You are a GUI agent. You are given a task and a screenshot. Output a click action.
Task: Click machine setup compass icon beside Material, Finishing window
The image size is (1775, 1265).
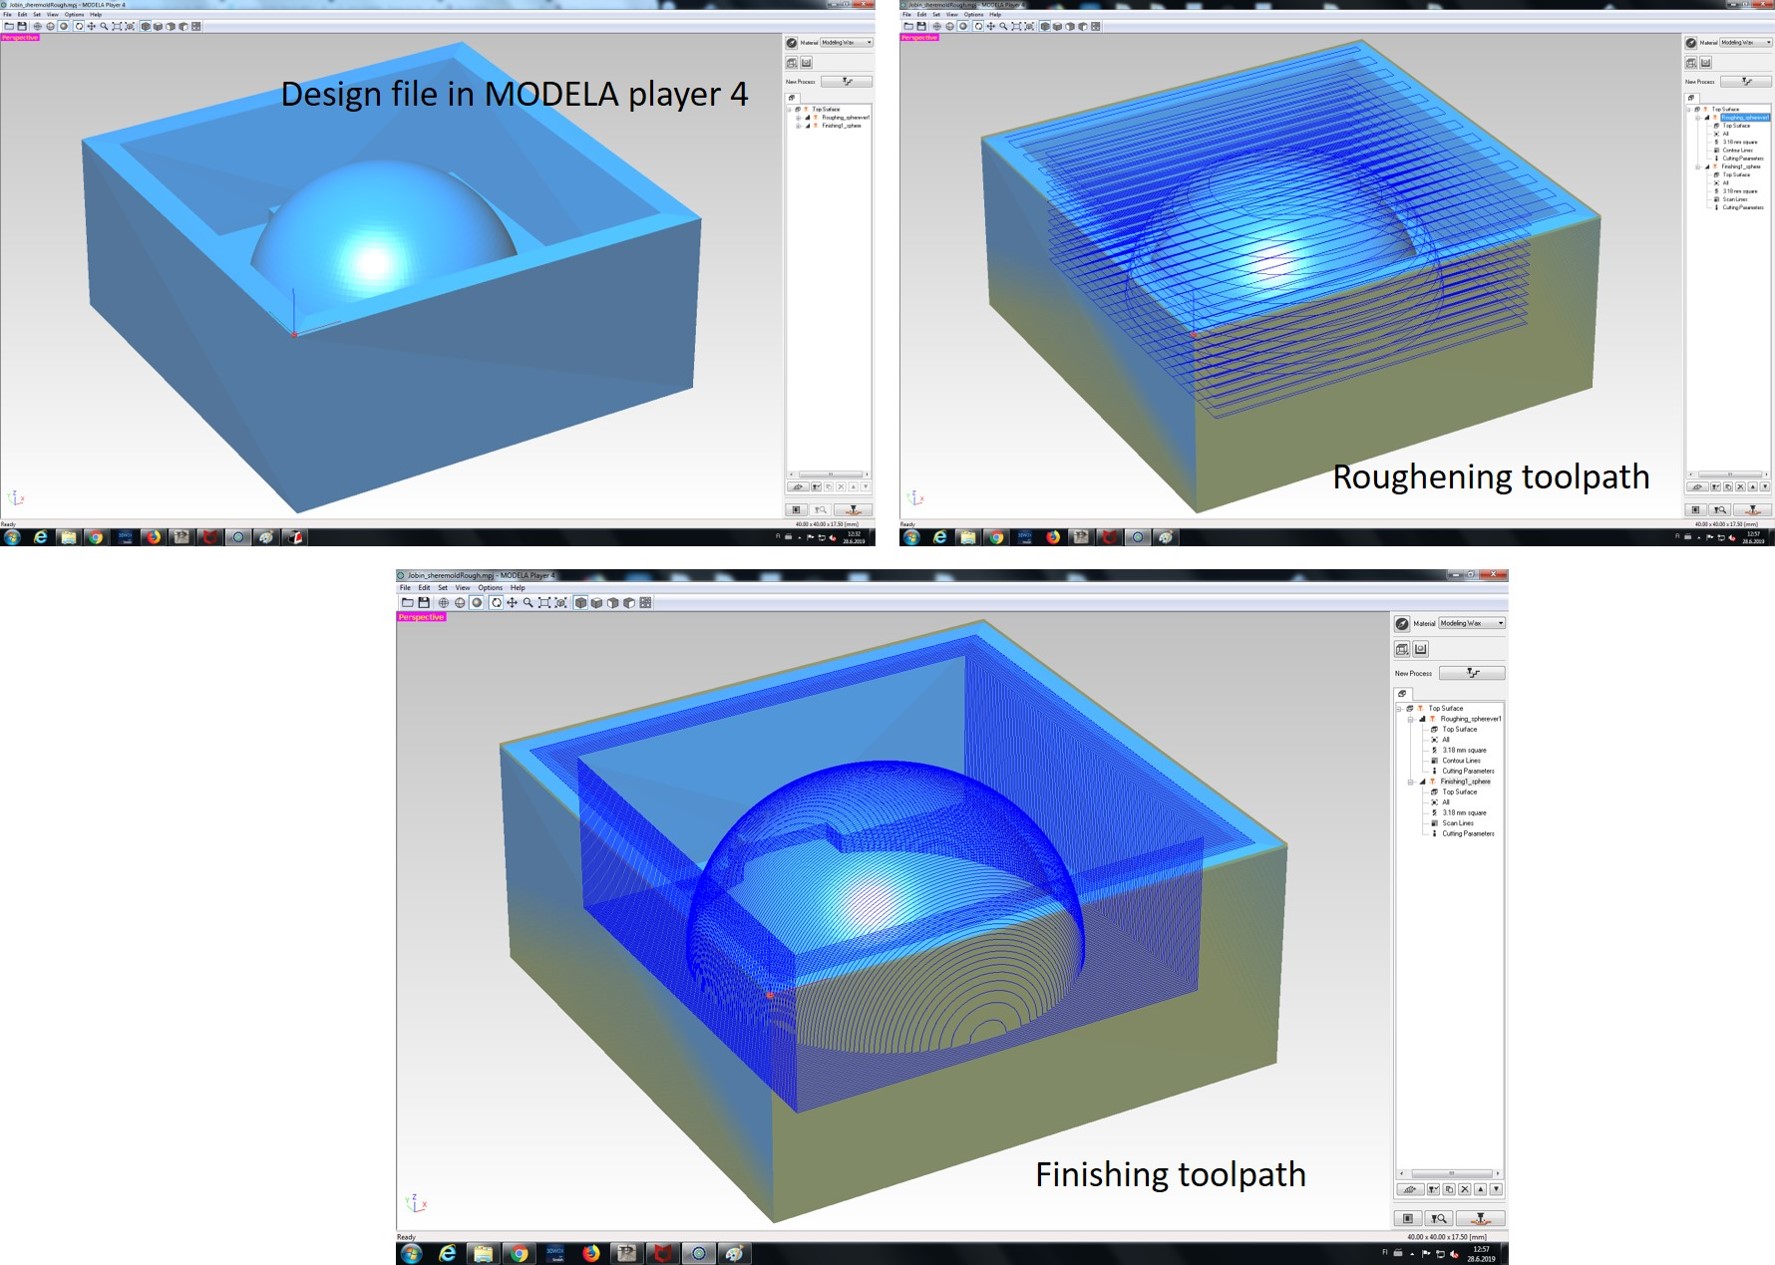[x=1402, y=624]
